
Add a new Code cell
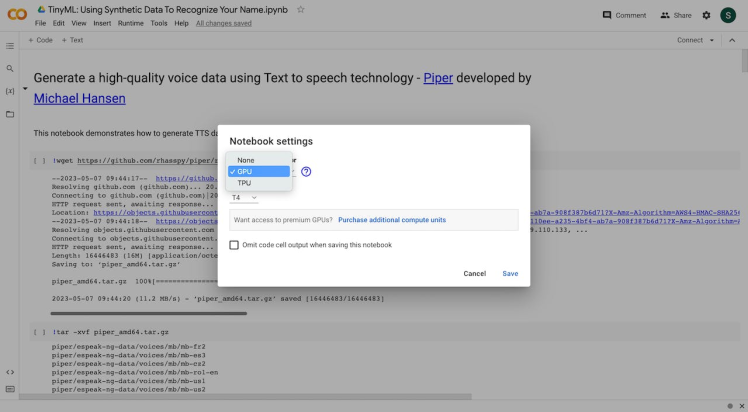40,41
